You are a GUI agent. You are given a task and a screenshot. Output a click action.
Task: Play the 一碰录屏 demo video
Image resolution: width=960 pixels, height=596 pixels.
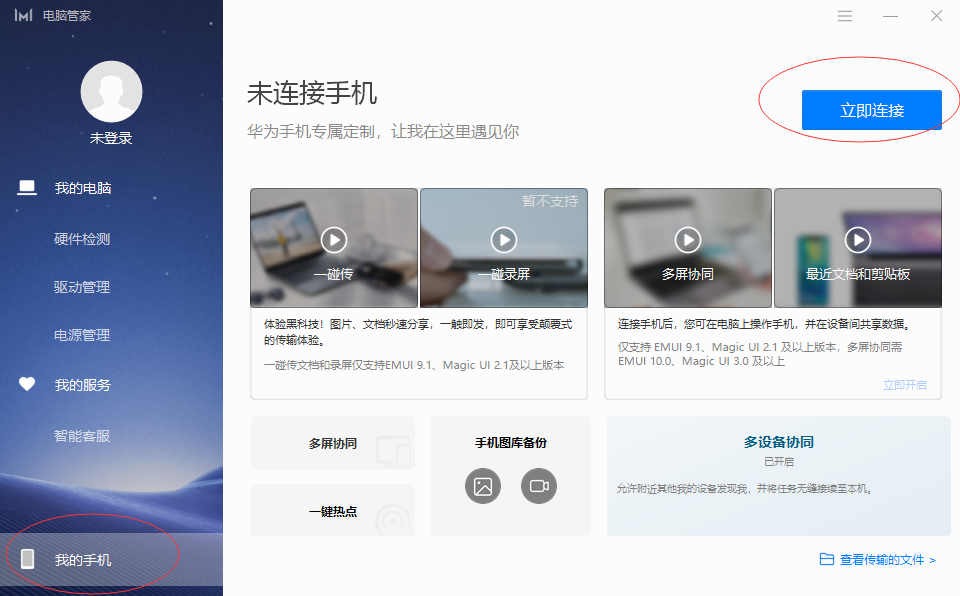click(504, 240)
